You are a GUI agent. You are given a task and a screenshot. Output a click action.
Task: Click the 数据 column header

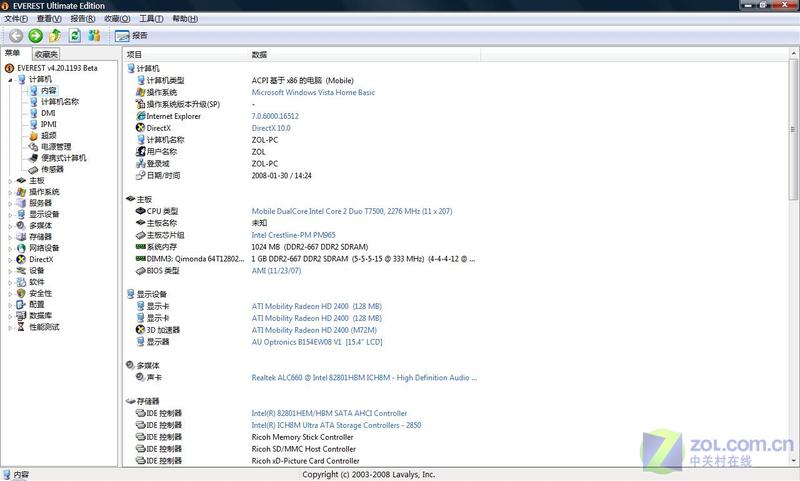364,55
